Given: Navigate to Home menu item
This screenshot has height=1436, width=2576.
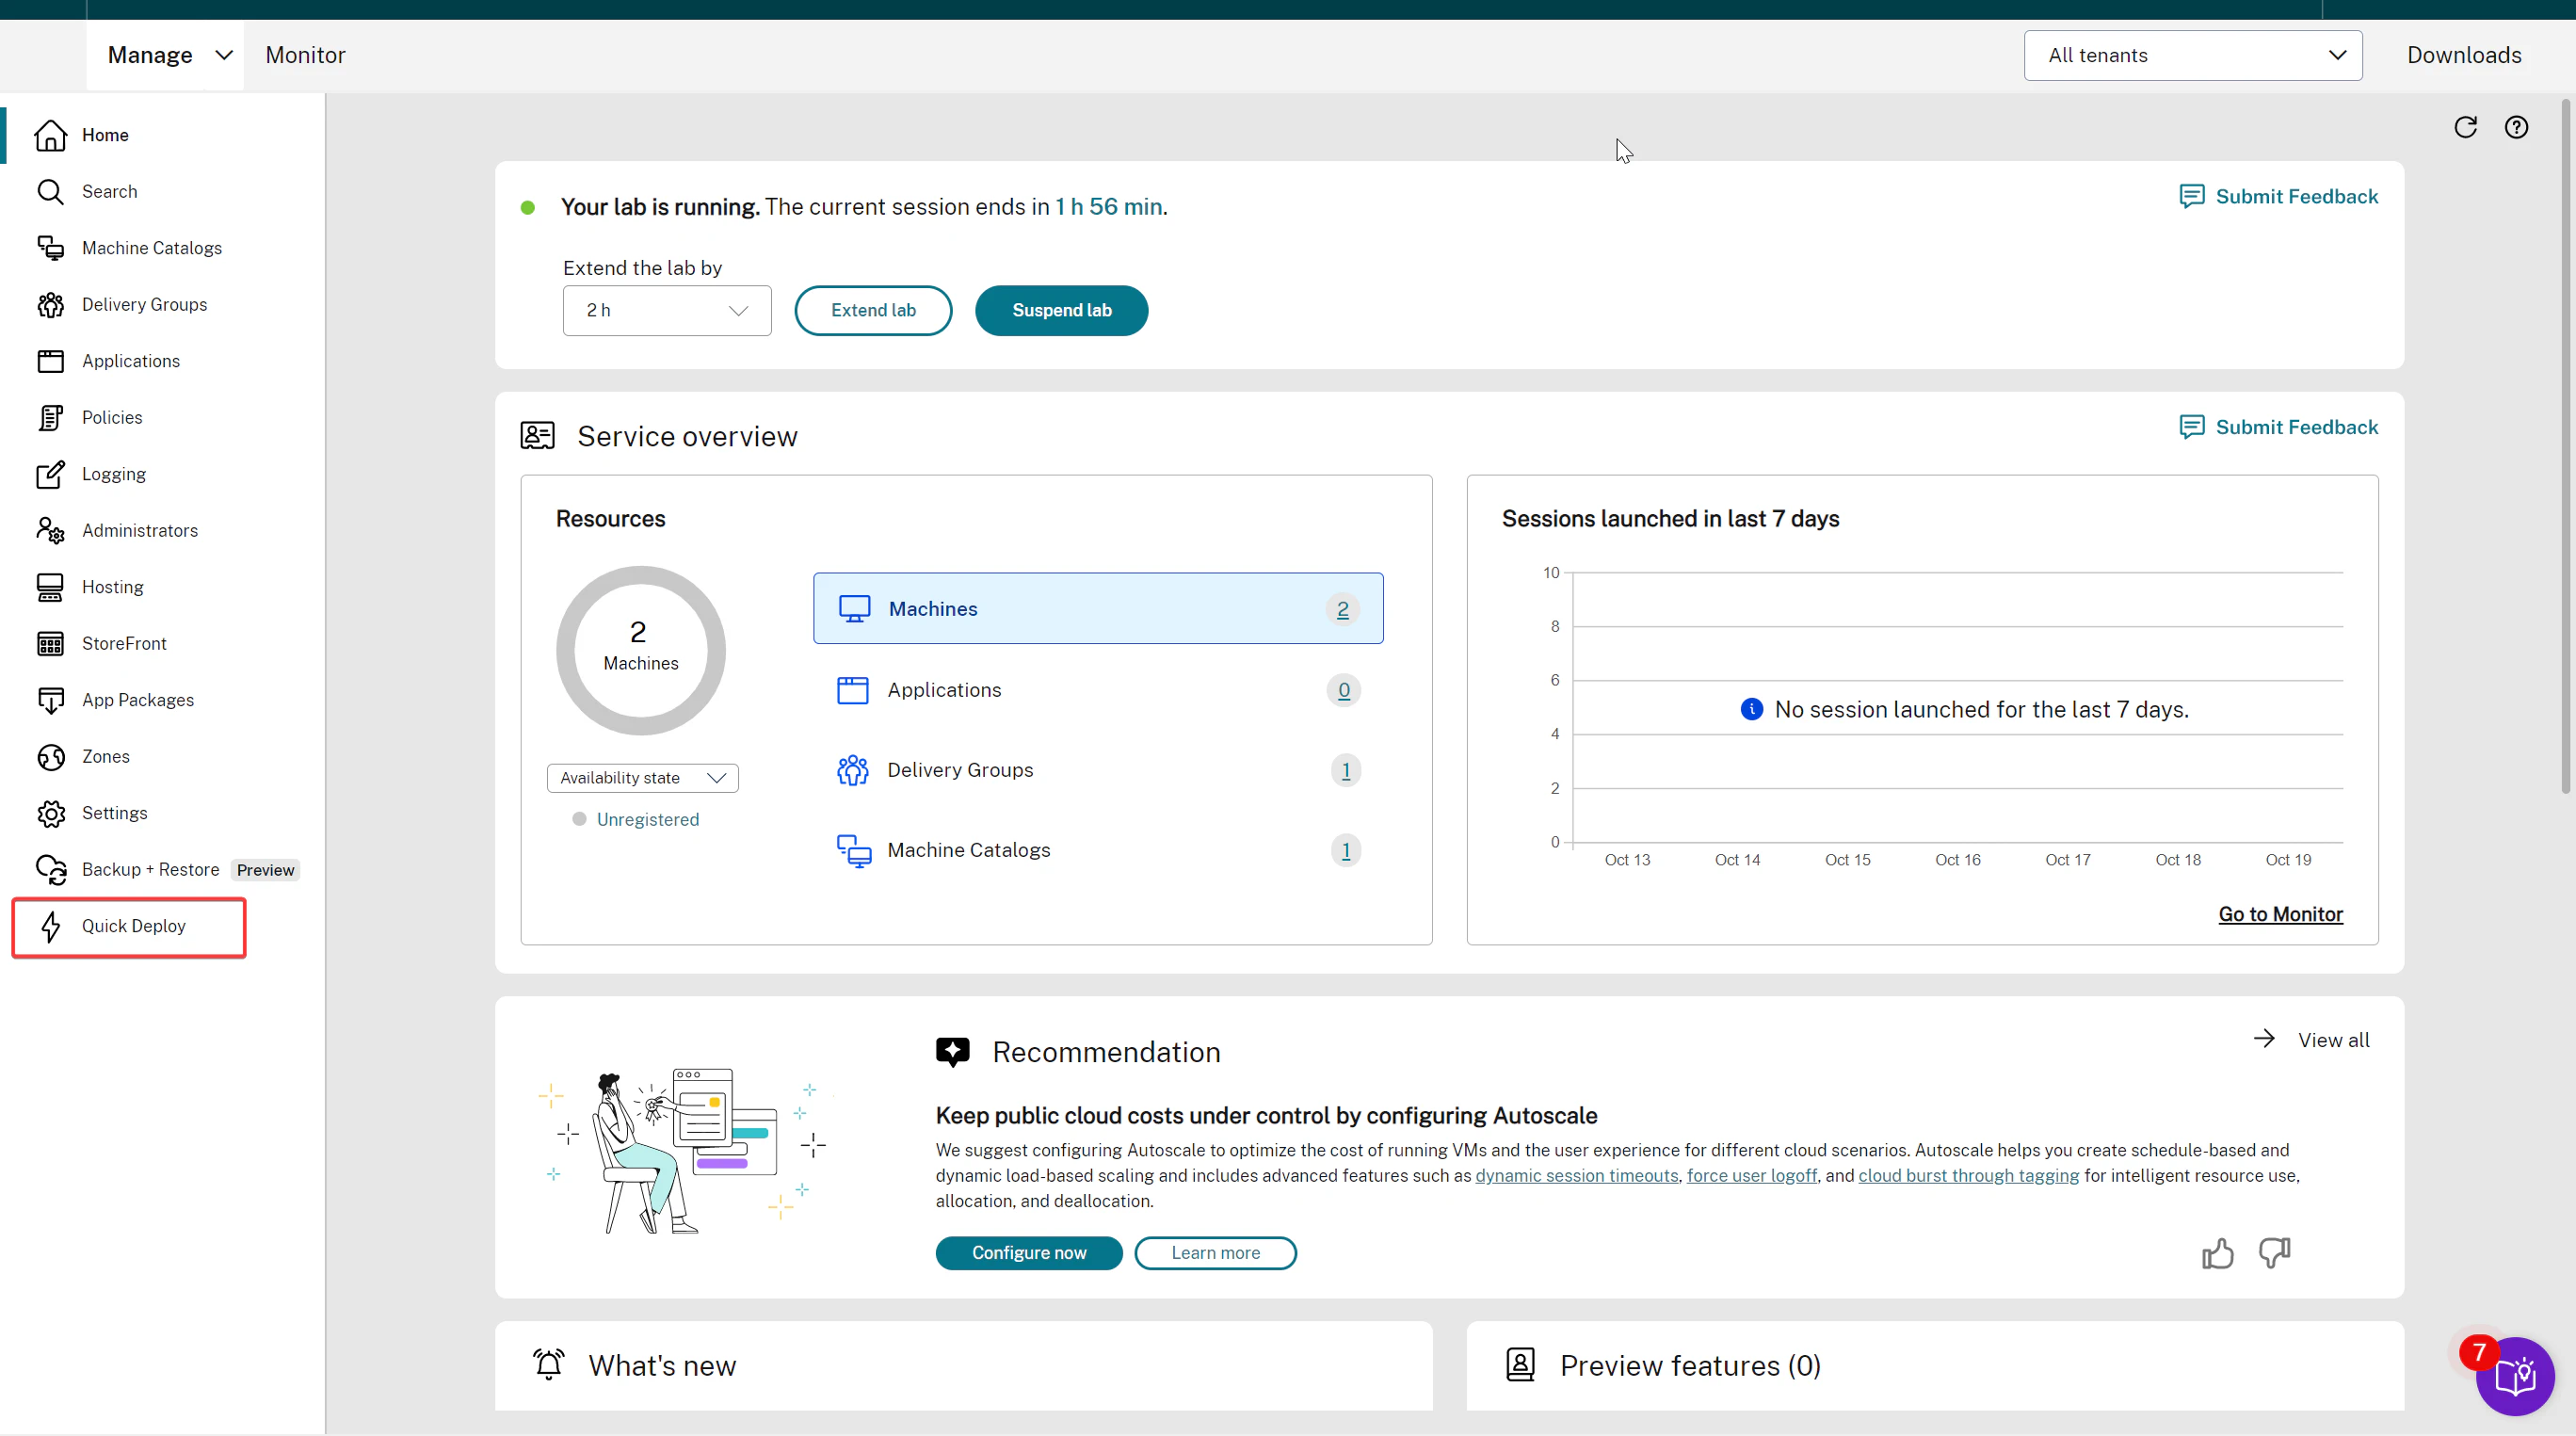Looking at the screenshot, I should pos(105,135).
